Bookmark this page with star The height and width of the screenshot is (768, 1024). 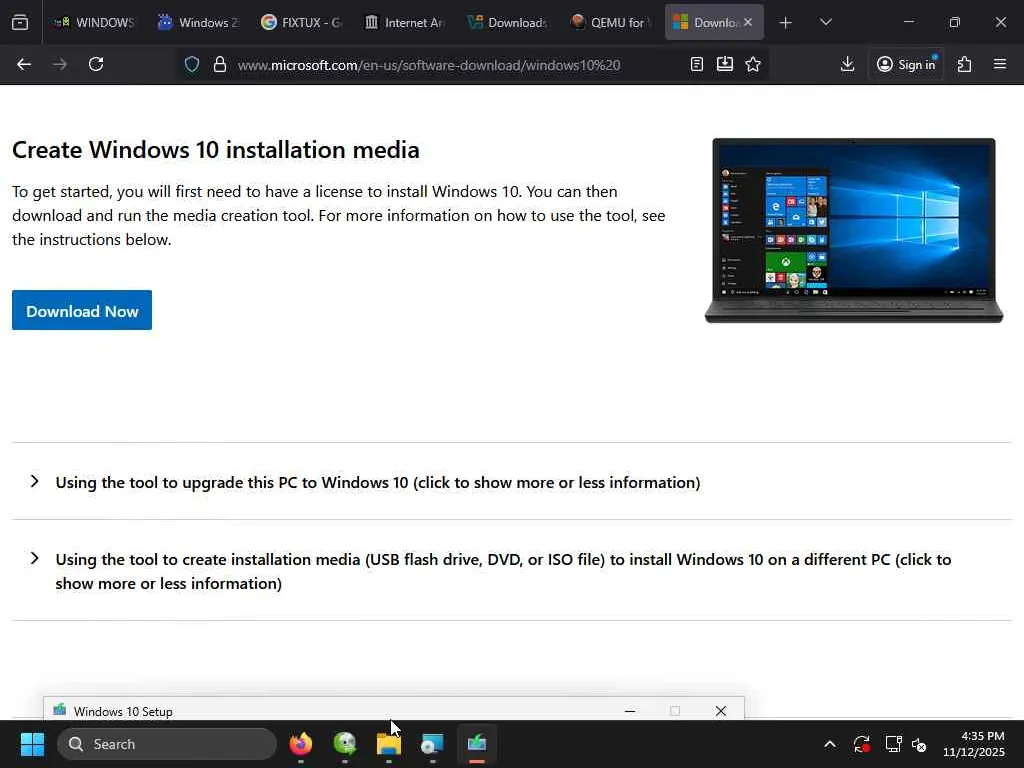coord(753,64)
